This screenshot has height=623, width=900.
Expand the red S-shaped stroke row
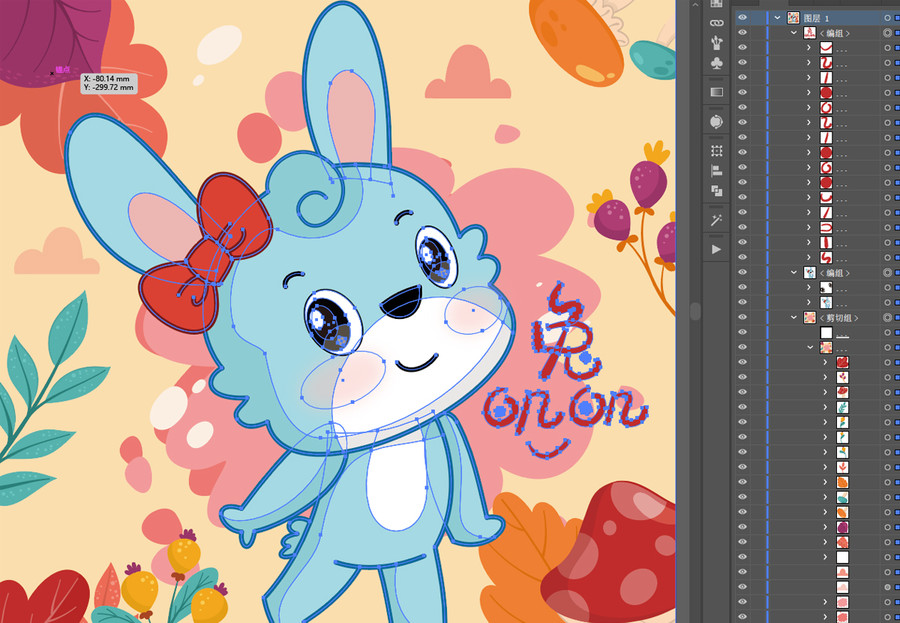coord(809,257)
